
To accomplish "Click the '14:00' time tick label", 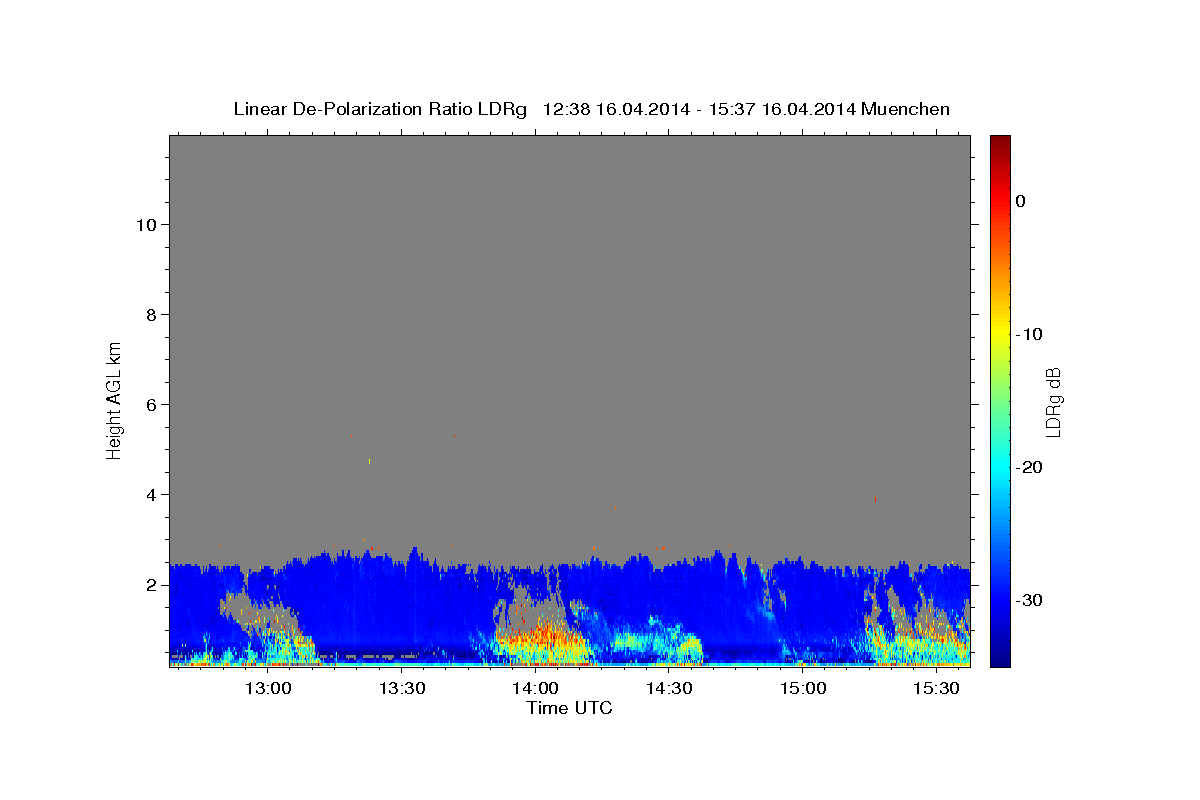I will tap(535, 689).
